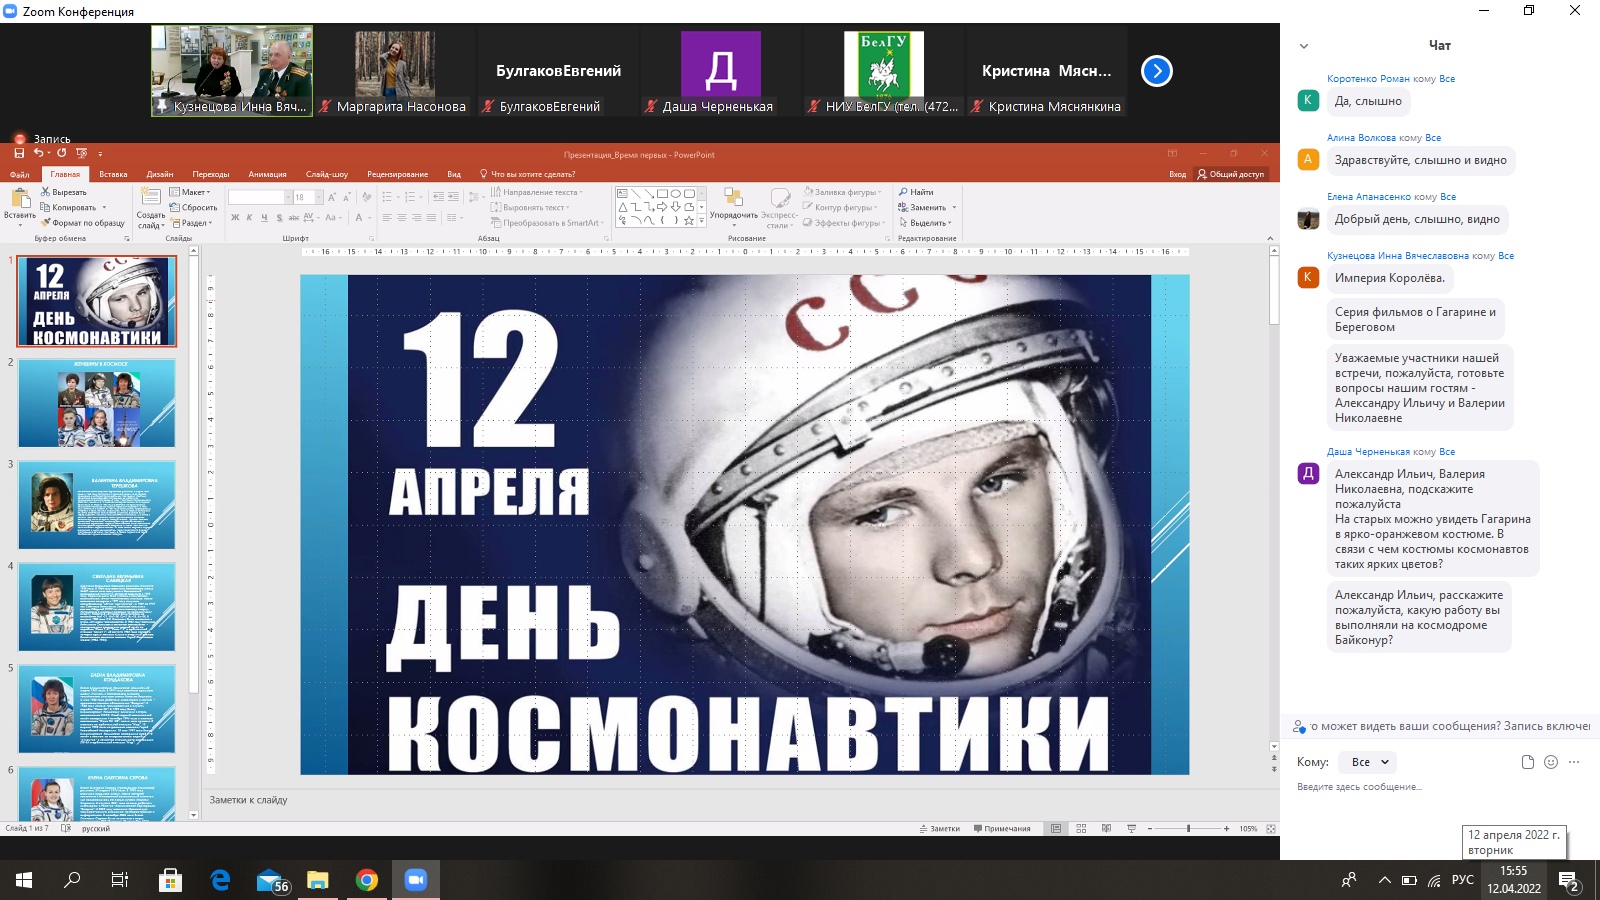The width and height of the screenshot is (1600, 900).
Task: Toggle italic К formatting
Action: coord(249,217)
